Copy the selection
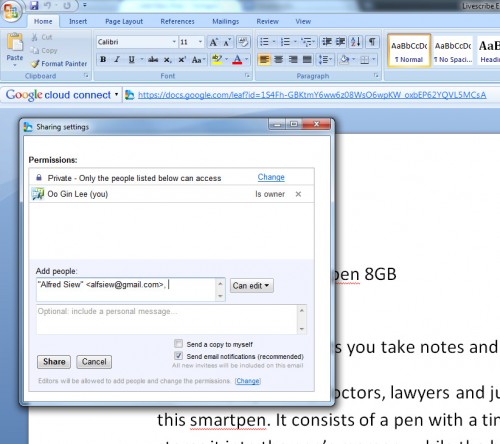 pos(44,50)
